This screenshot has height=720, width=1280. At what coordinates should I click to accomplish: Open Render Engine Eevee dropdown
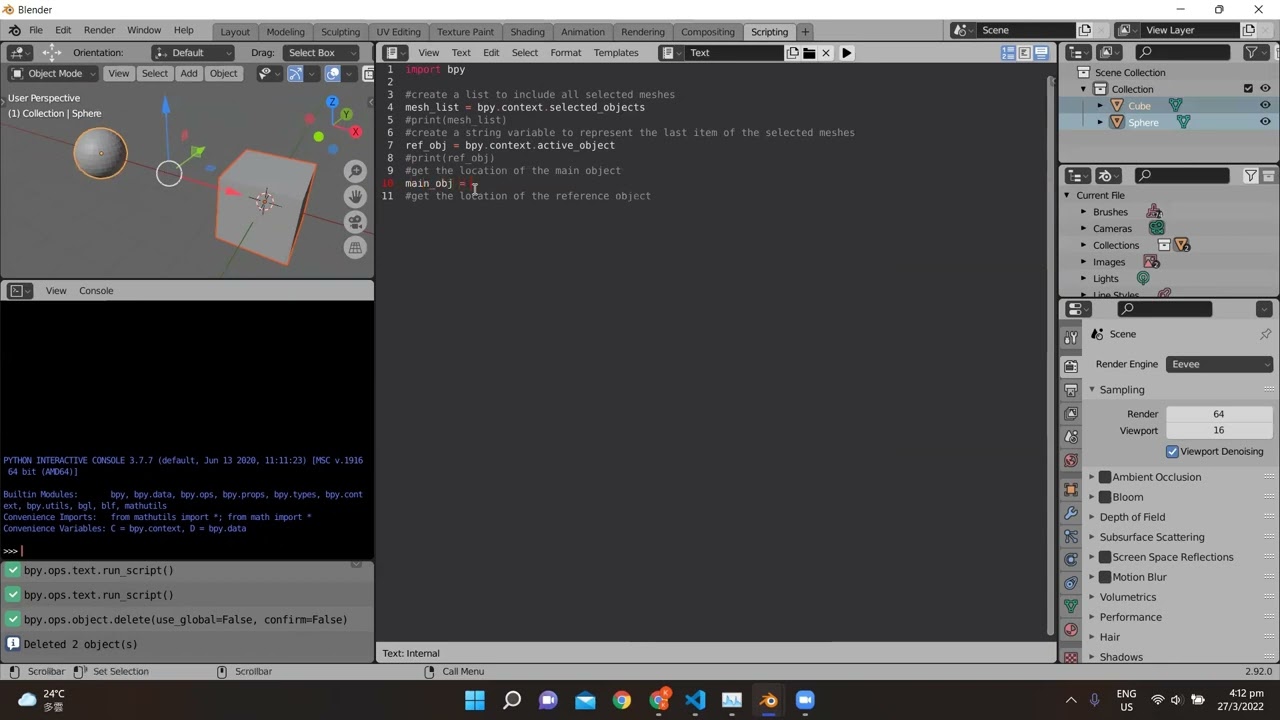[1219, 364]
